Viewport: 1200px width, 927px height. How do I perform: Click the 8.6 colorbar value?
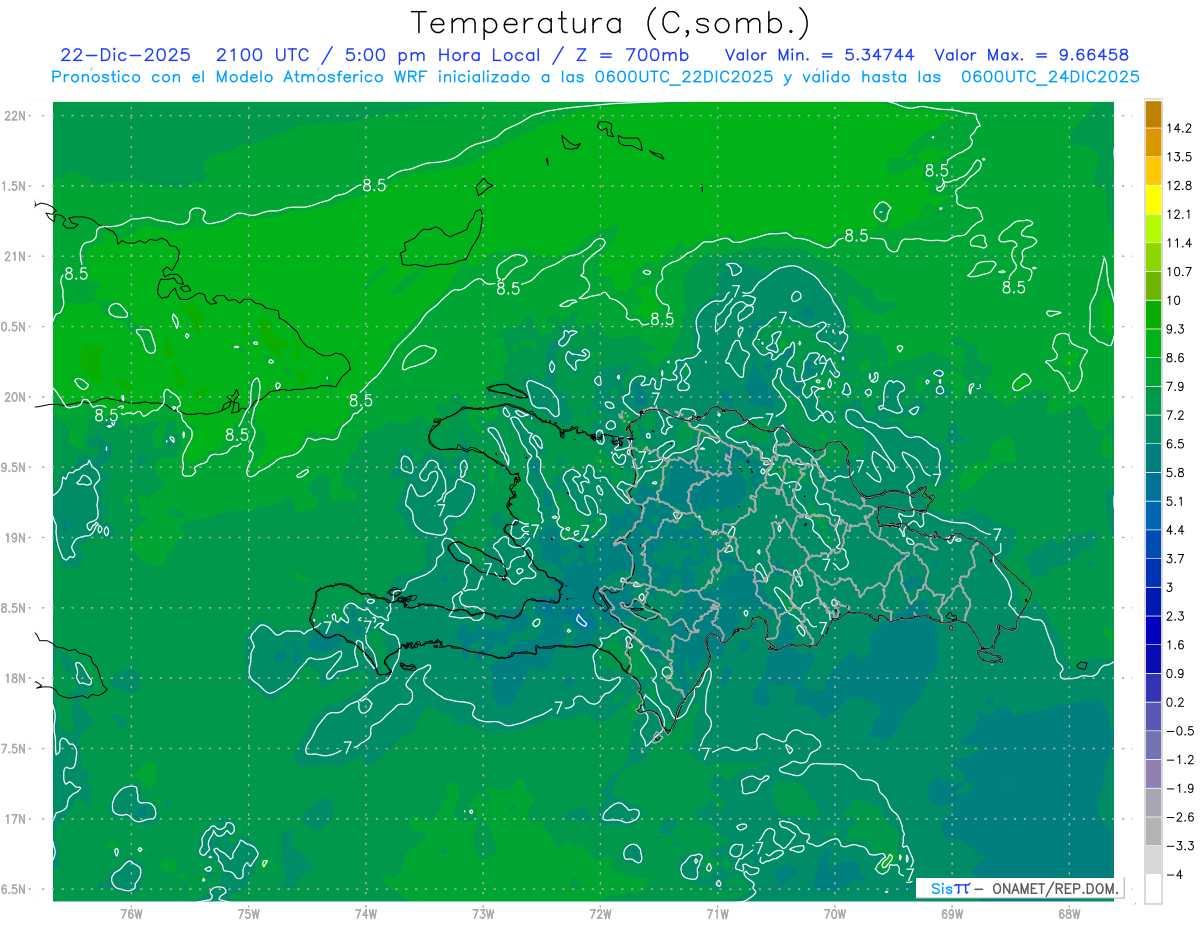(x=1176, y=358)
